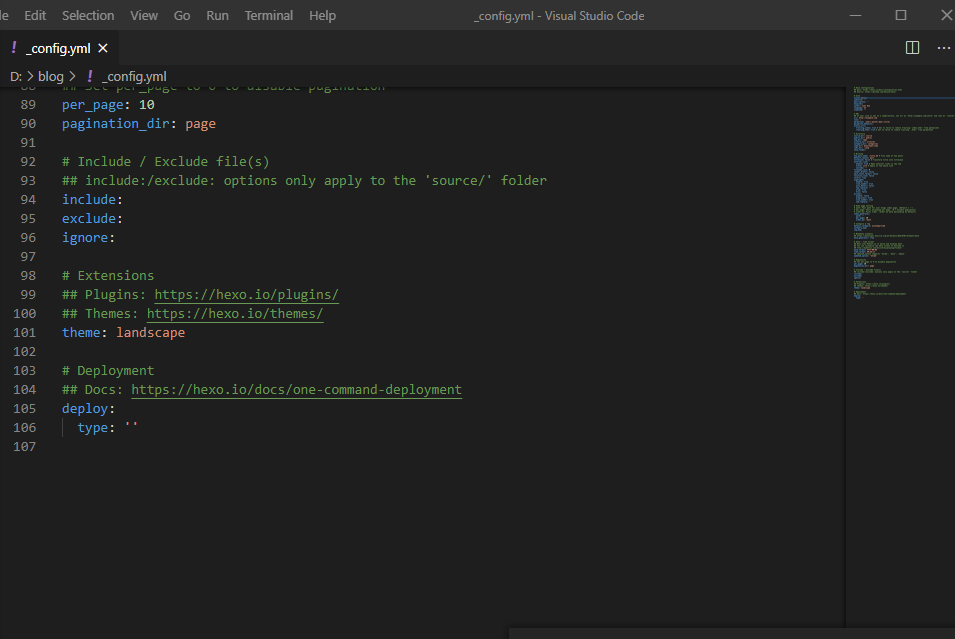Select the _config.yml editor tab

tap(58, 48)
